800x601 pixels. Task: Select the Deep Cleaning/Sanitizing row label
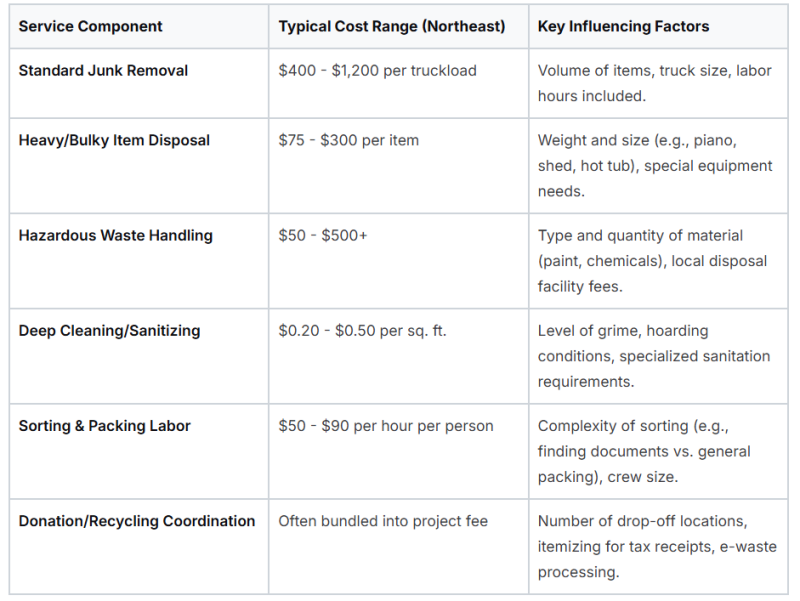click(x=109, y=331)
